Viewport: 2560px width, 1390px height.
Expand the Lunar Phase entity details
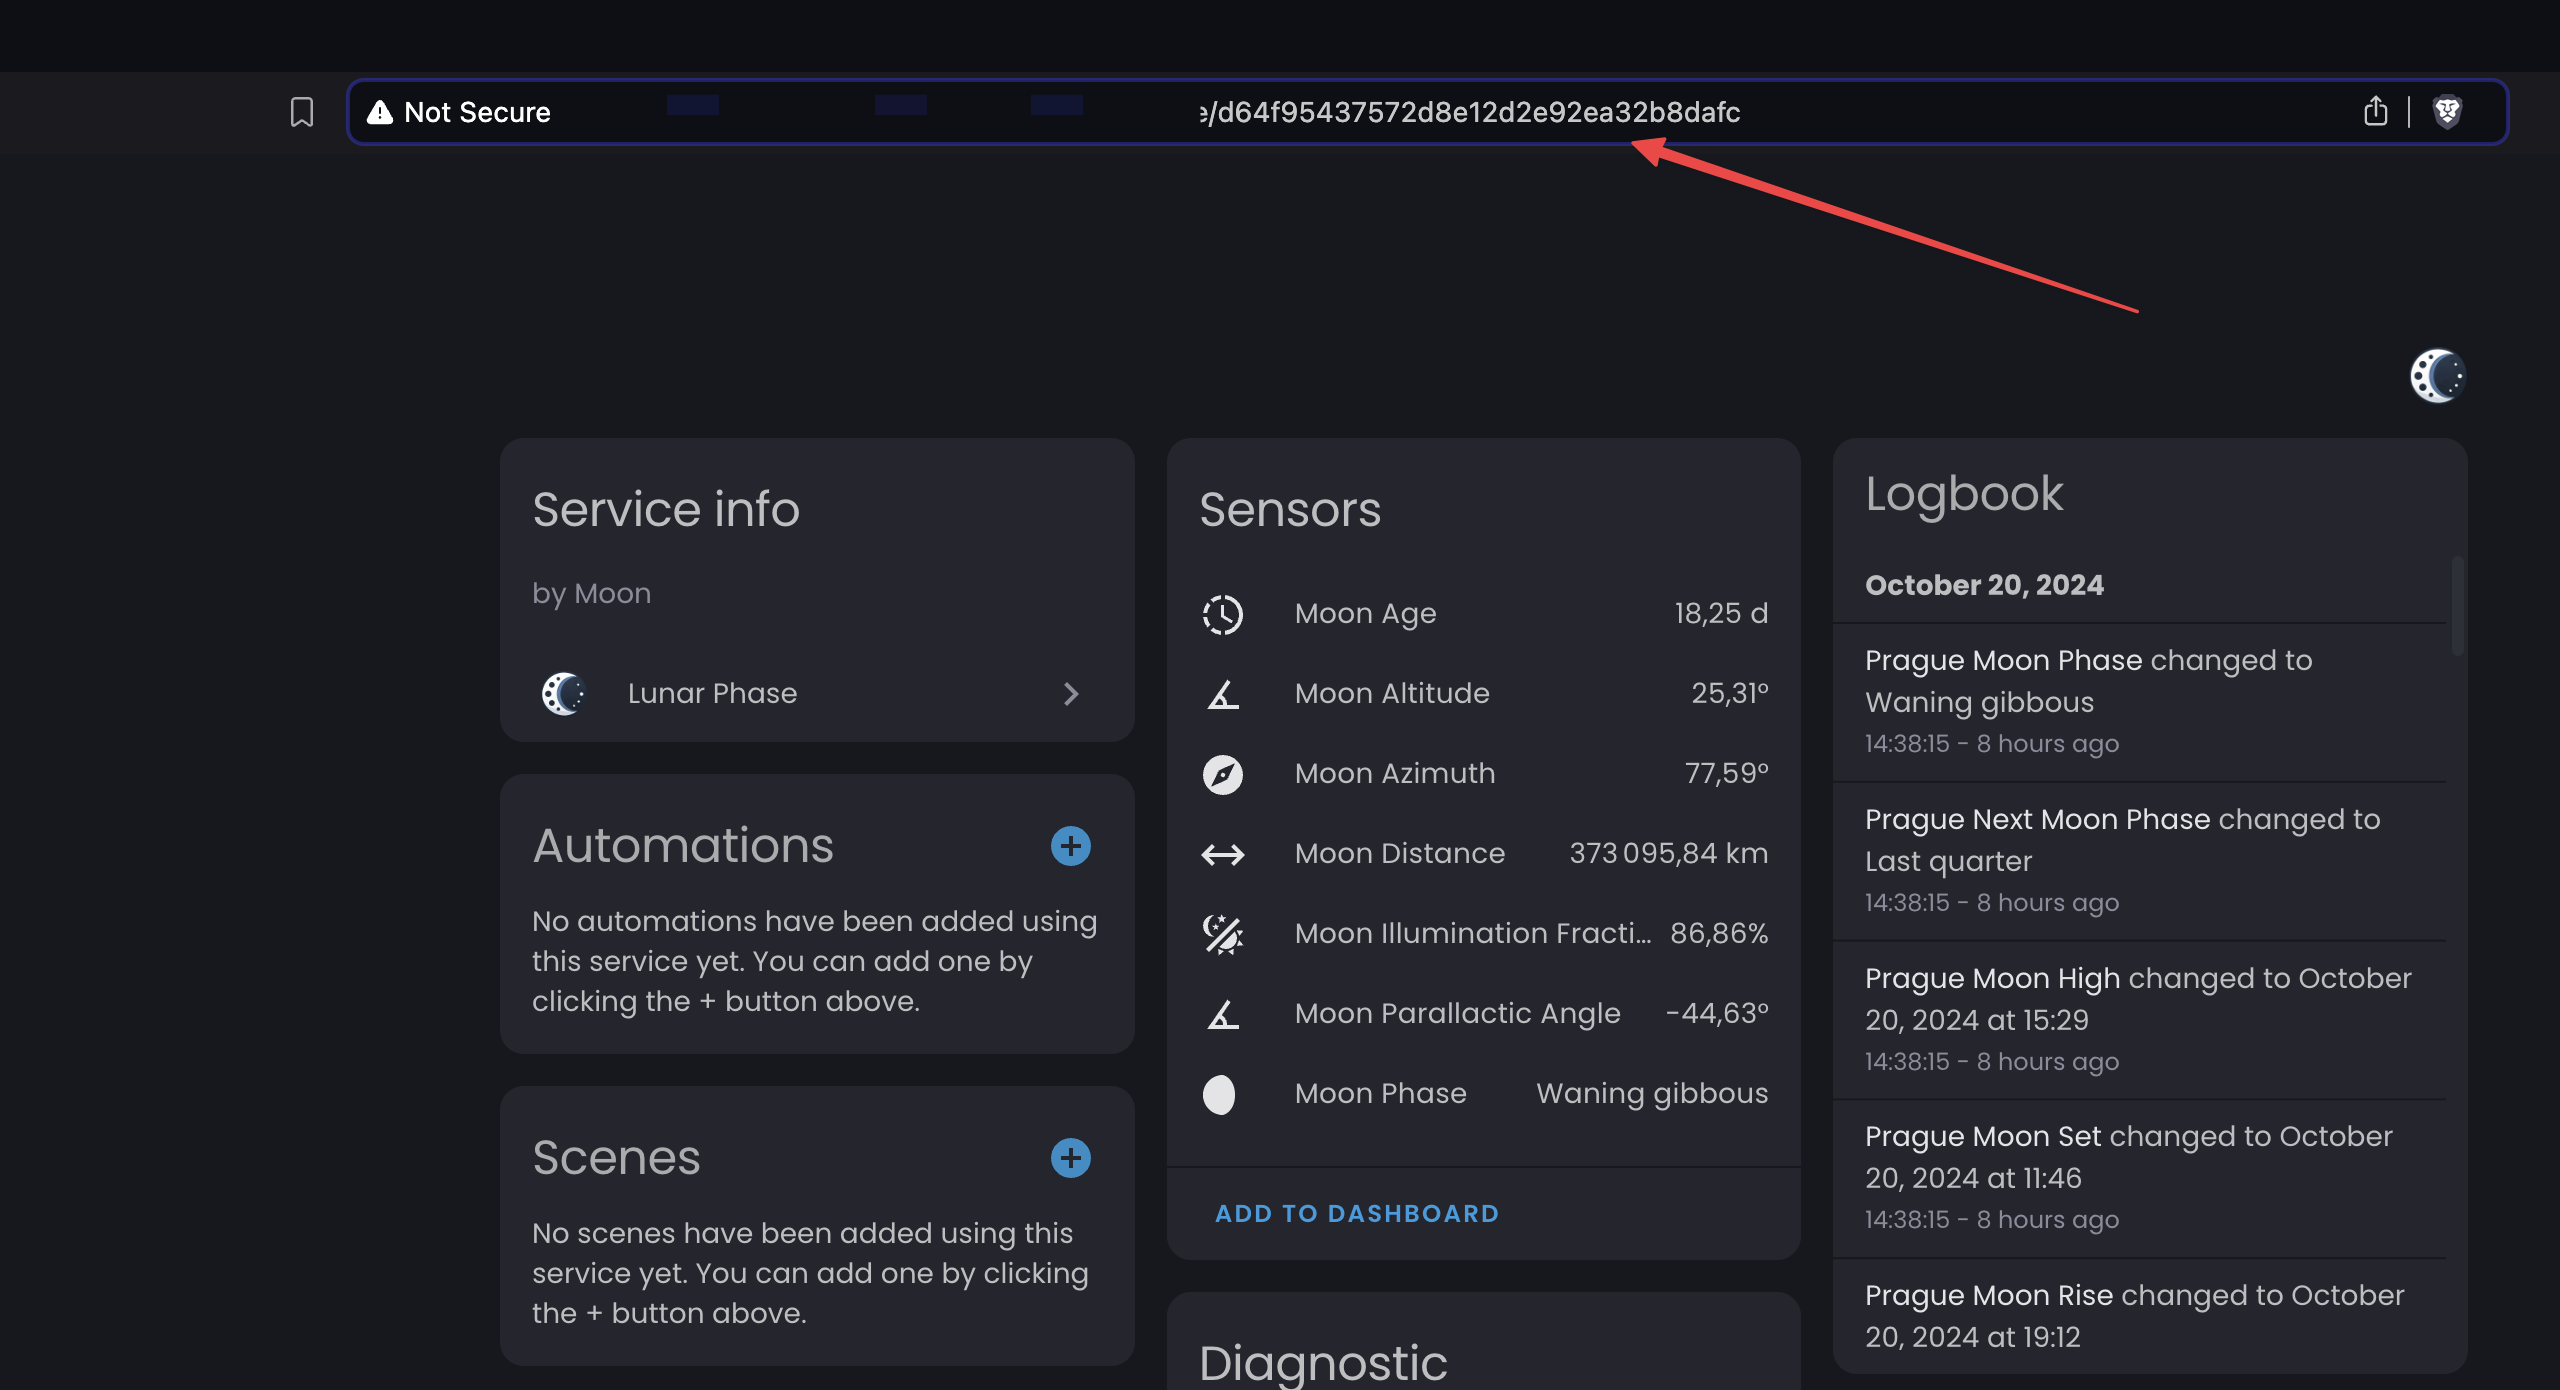coord(1072,693)
